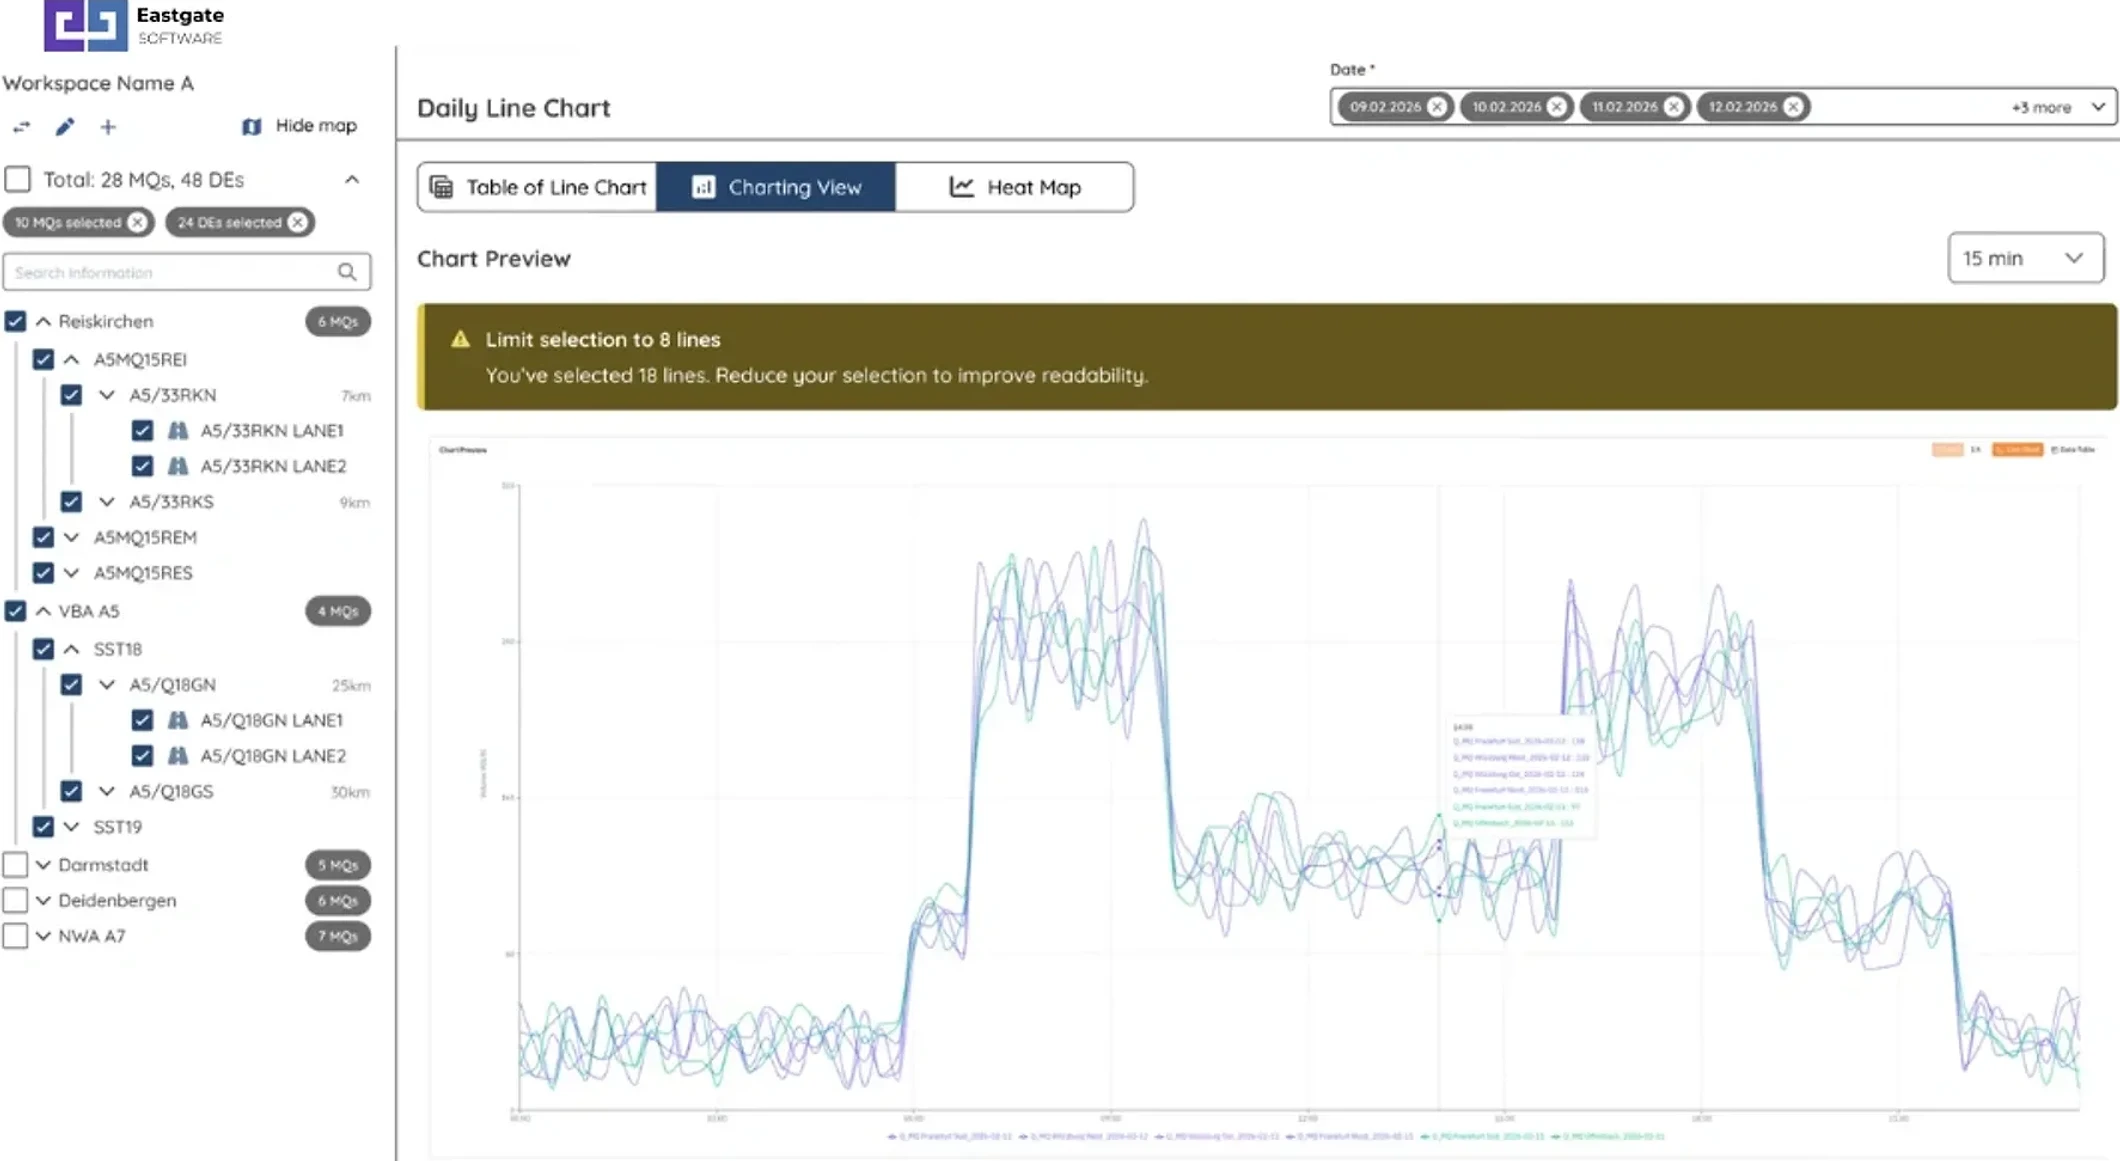Collapse the VBA A5 group

pos(43,611)
